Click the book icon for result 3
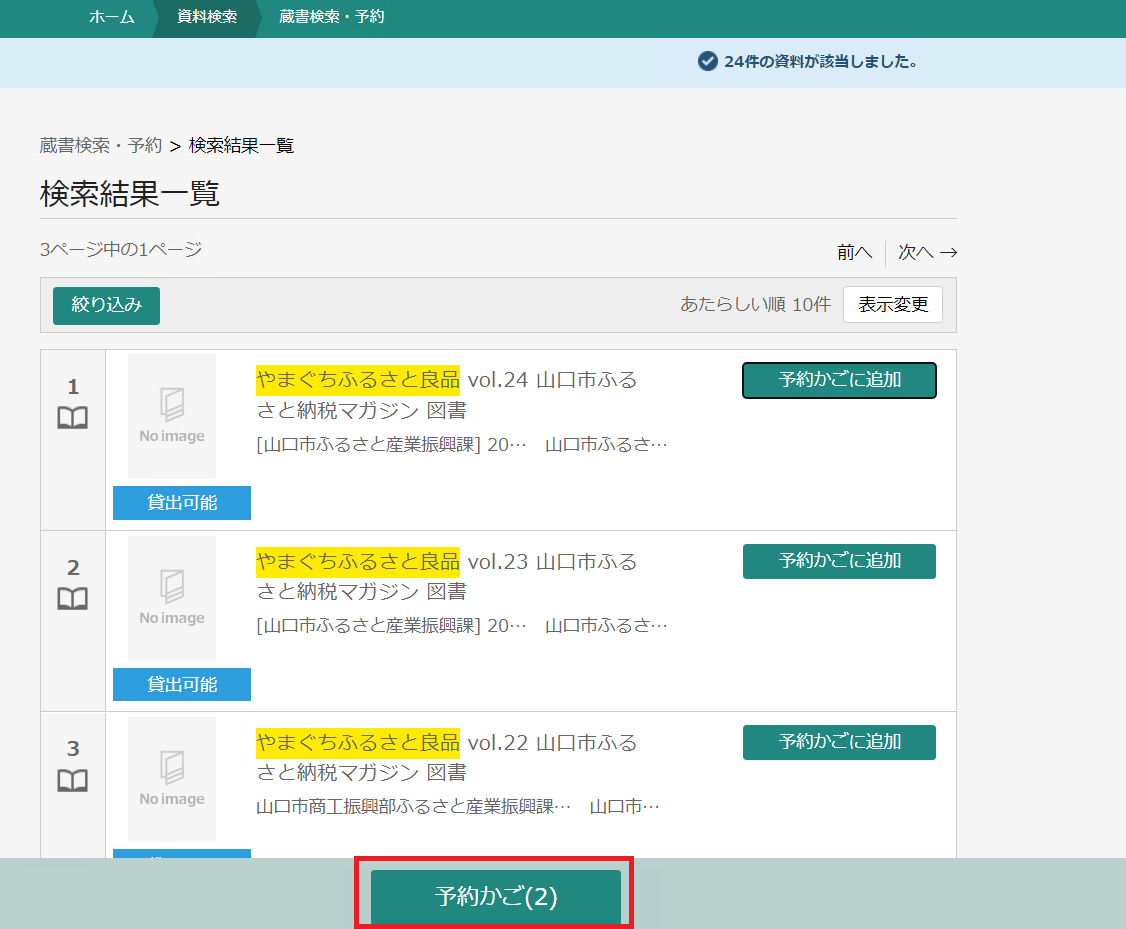The image size is (1126, 929). pyautogui.click(x=72, y=780)
